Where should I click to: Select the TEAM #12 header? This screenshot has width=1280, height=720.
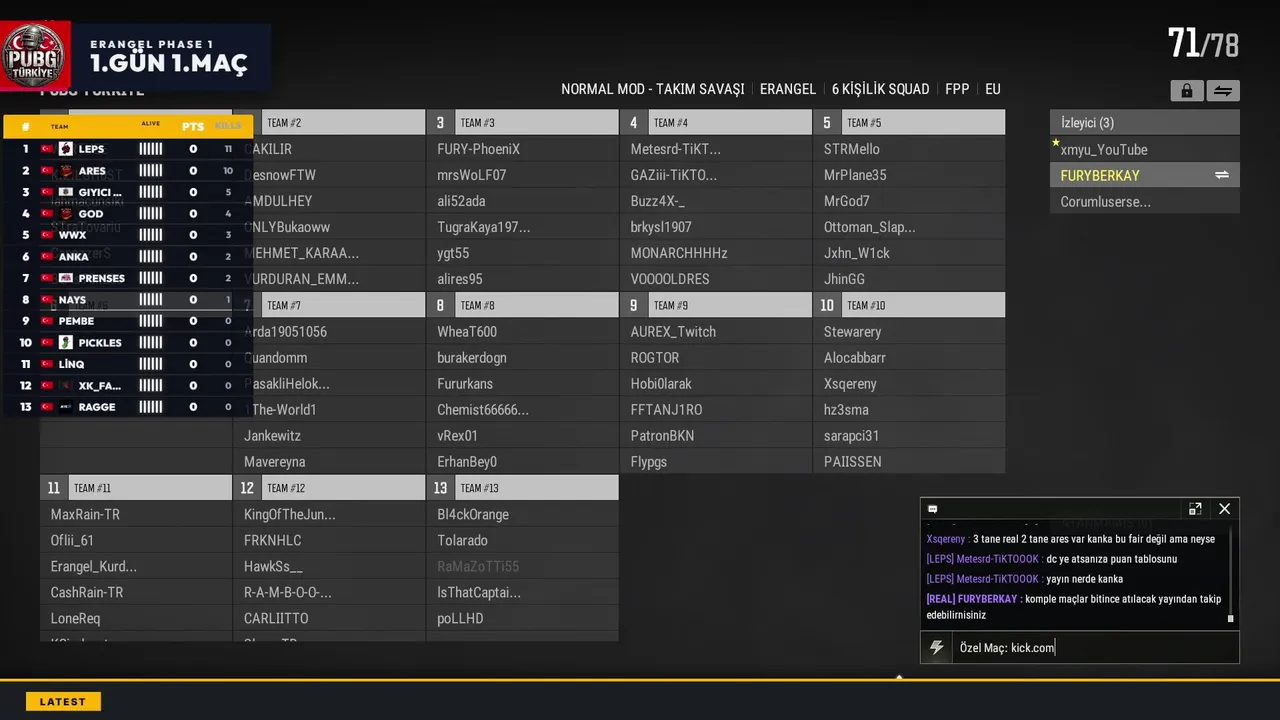pyautogui.click(x=329, y=488)
